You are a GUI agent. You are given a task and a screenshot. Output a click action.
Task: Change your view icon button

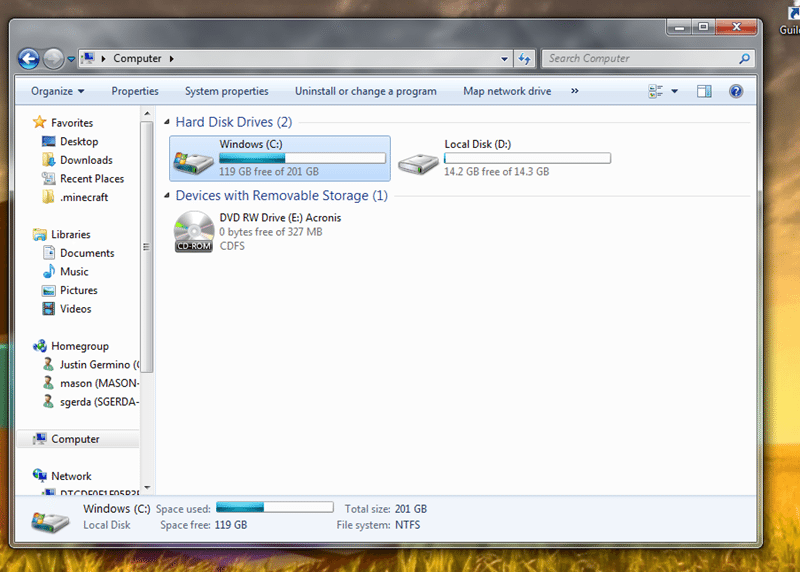(x=656, y=91)
